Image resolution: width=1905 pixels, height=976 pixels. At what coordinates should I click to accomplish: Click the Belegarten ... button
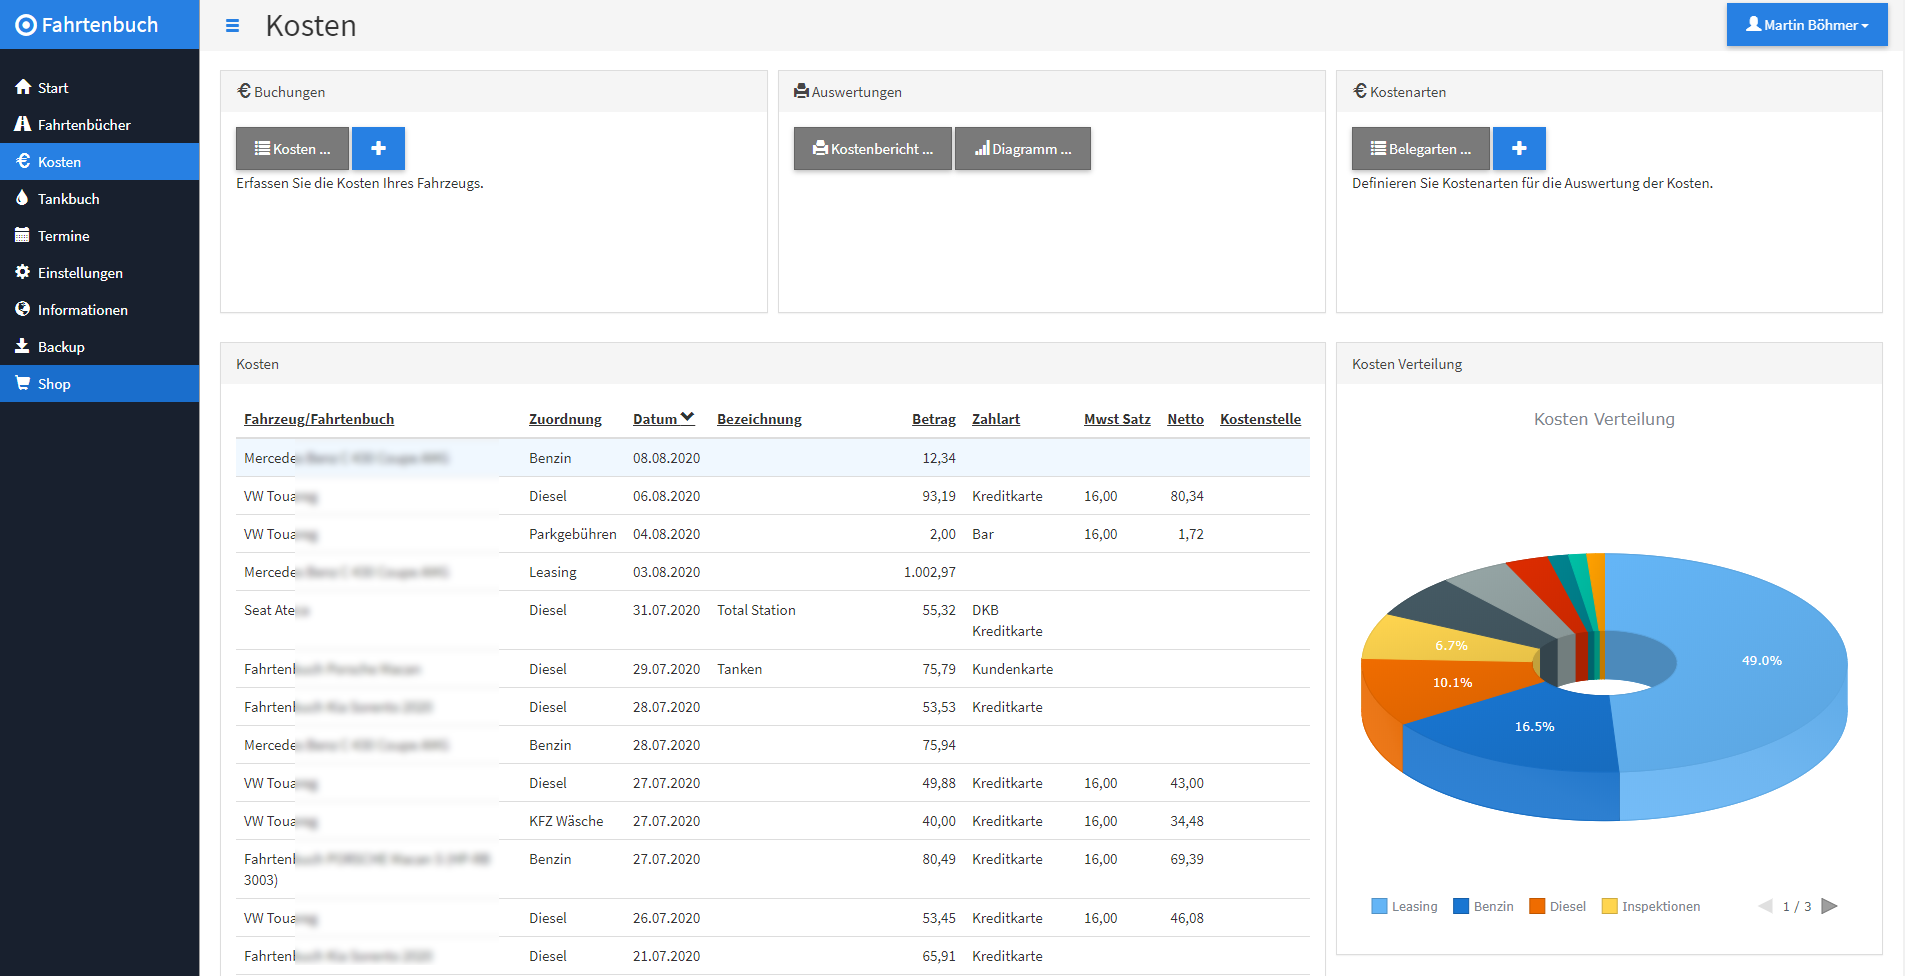pyautogui.click(x=1421, y=149)
